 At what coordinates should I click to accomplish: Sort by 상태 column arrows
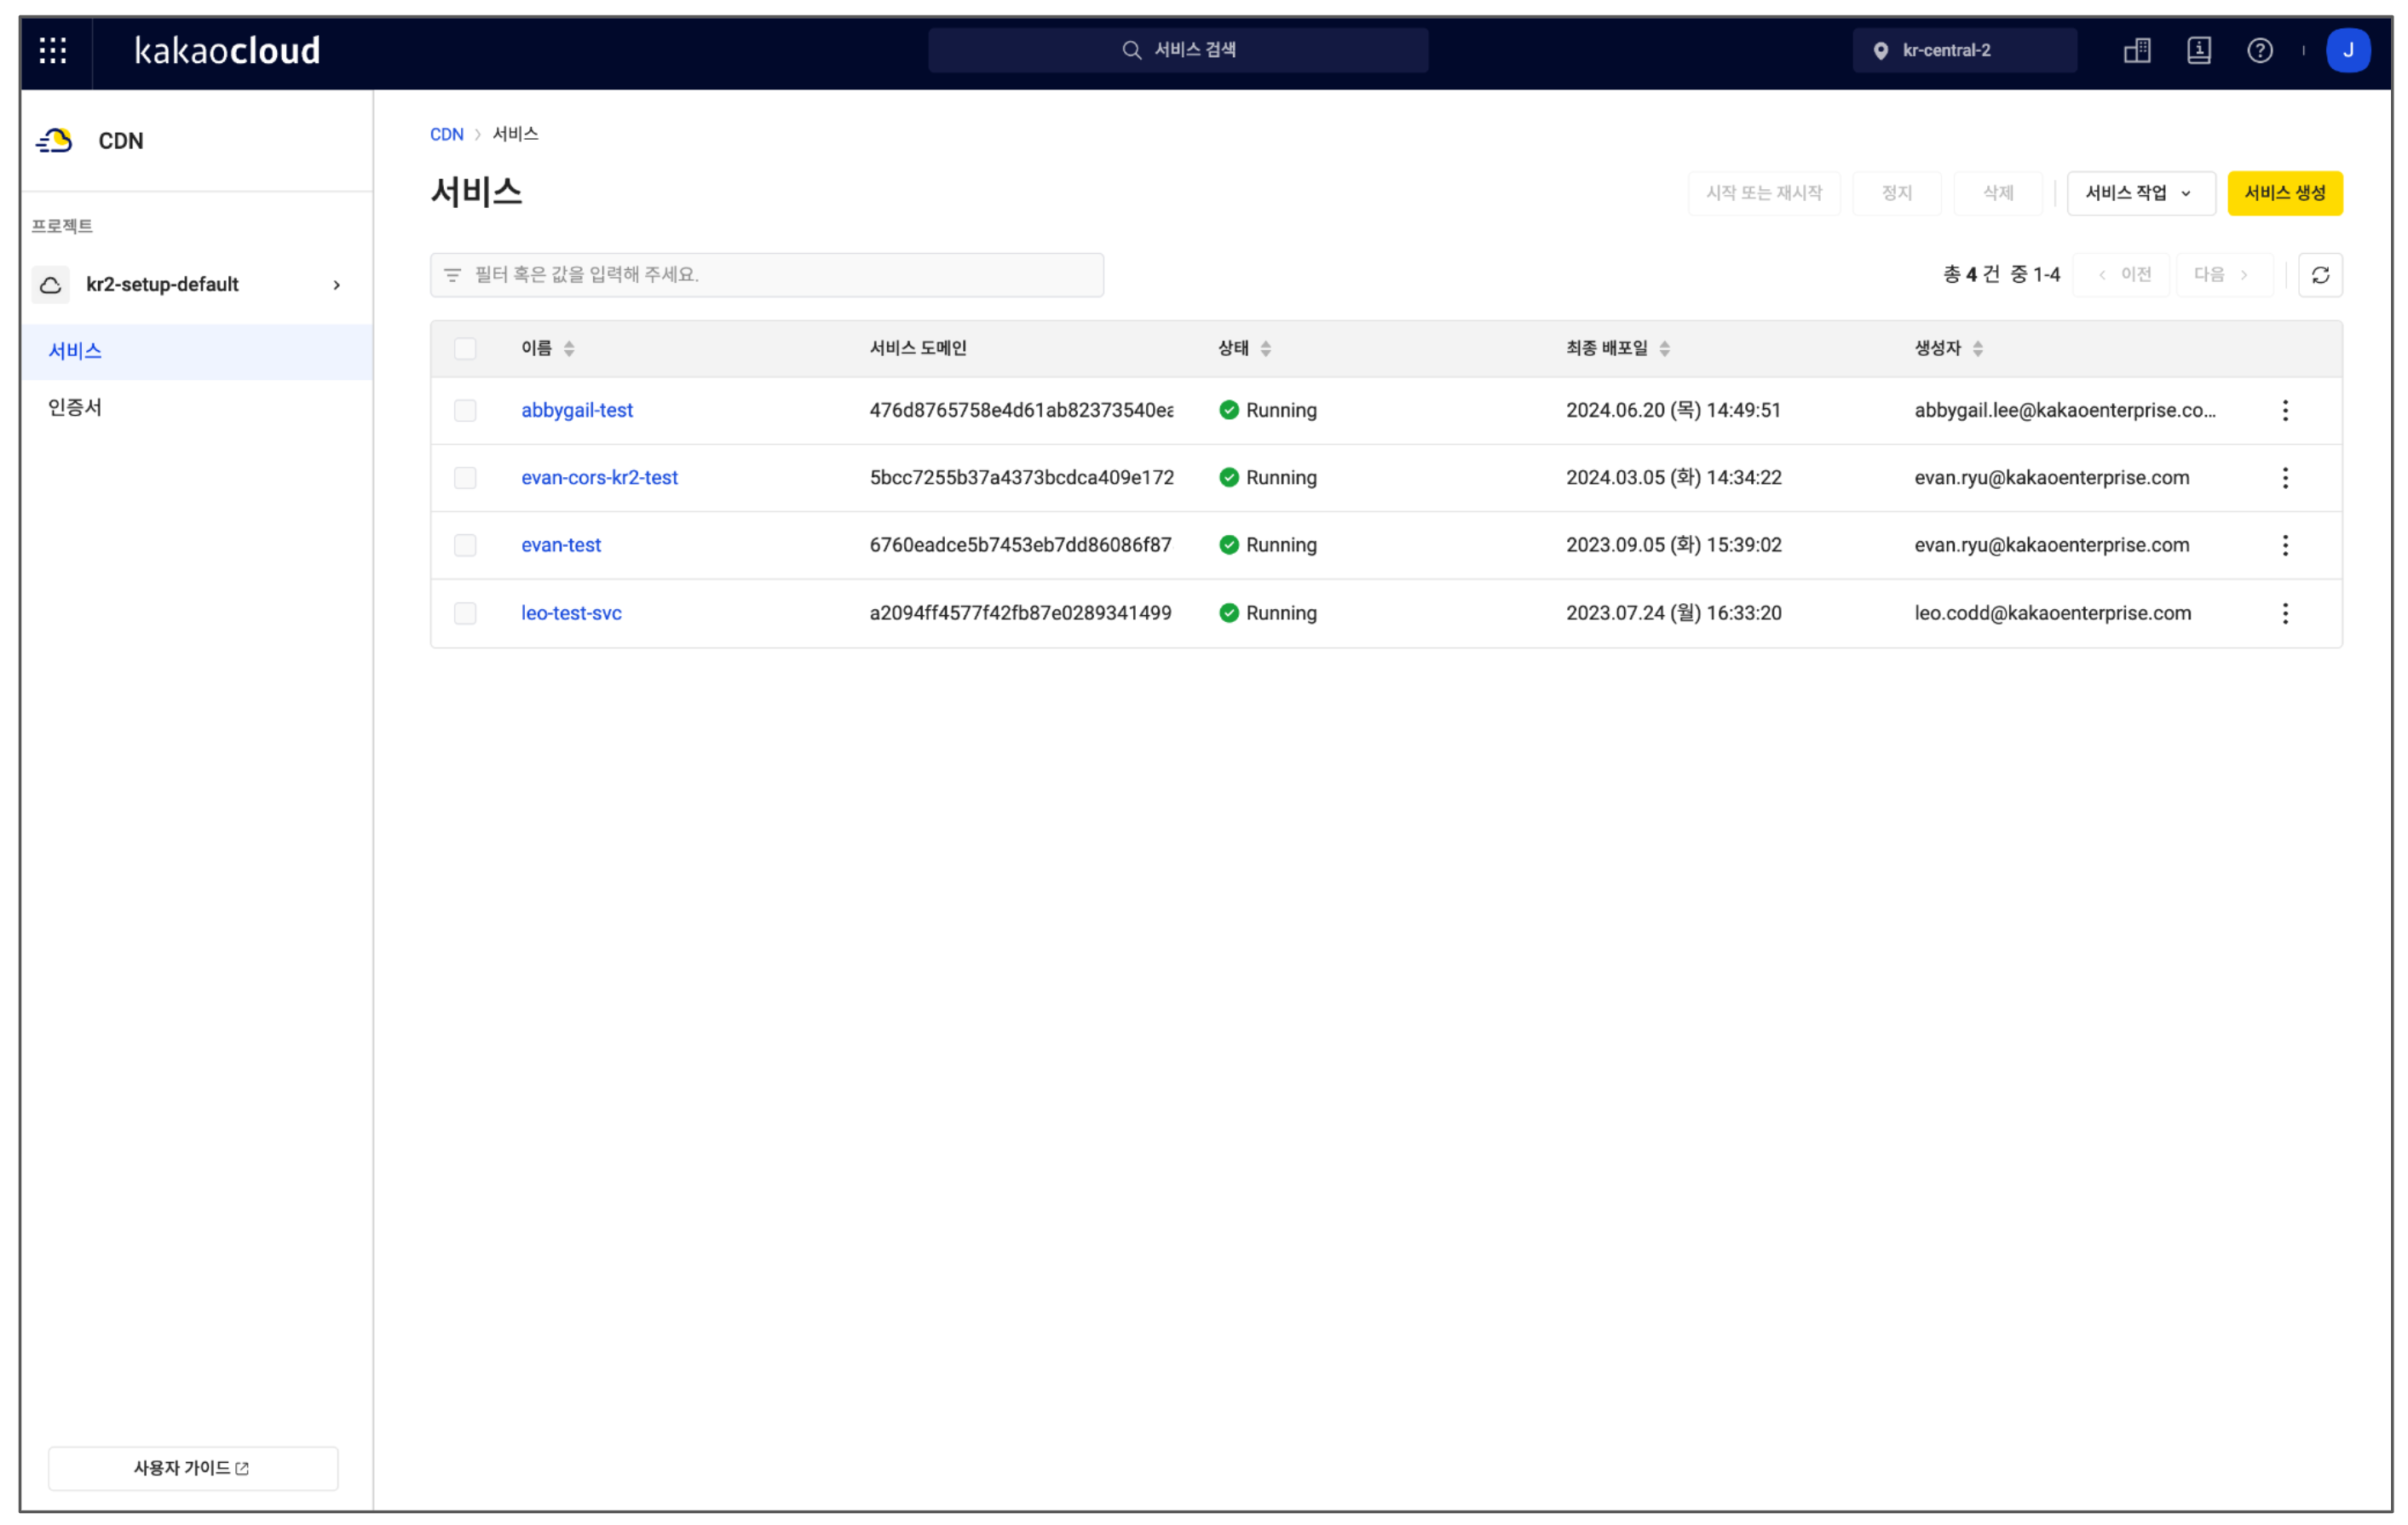point(1266,349)
